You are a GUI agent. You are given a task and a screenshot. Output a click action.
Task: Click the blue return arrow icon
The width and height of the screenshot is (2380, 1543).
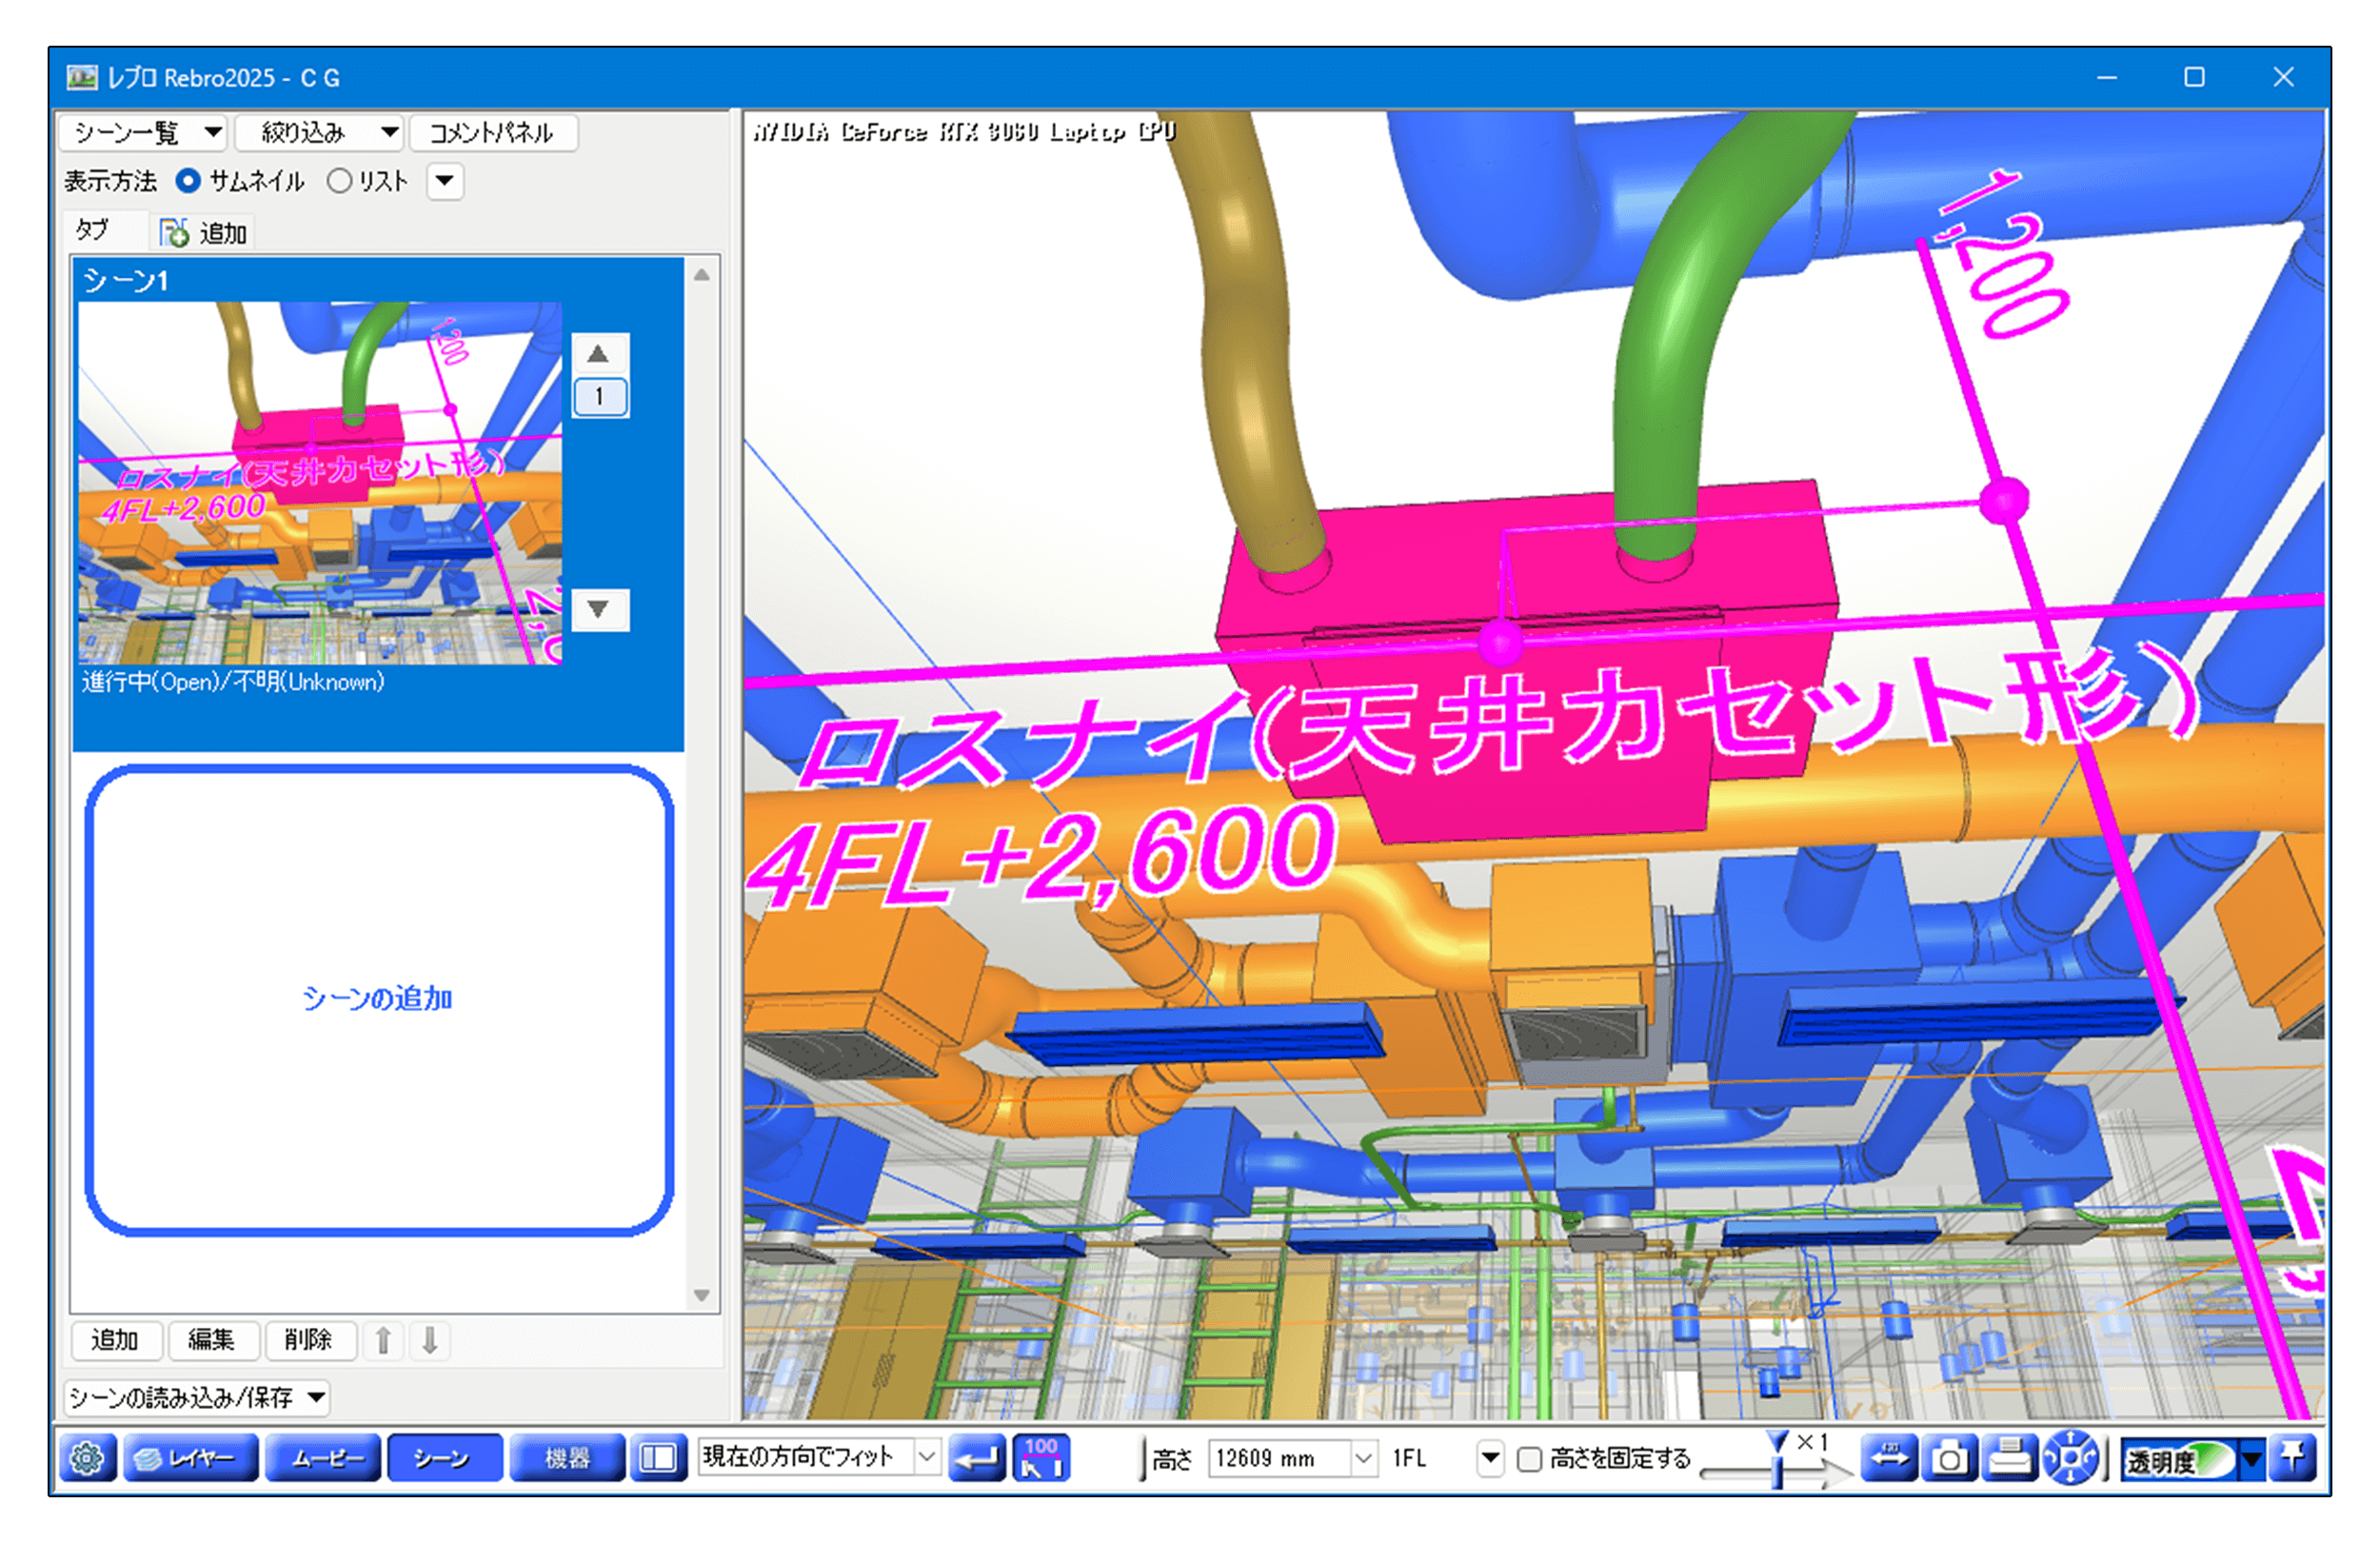pyautogui.click(x=976, y=1459)
